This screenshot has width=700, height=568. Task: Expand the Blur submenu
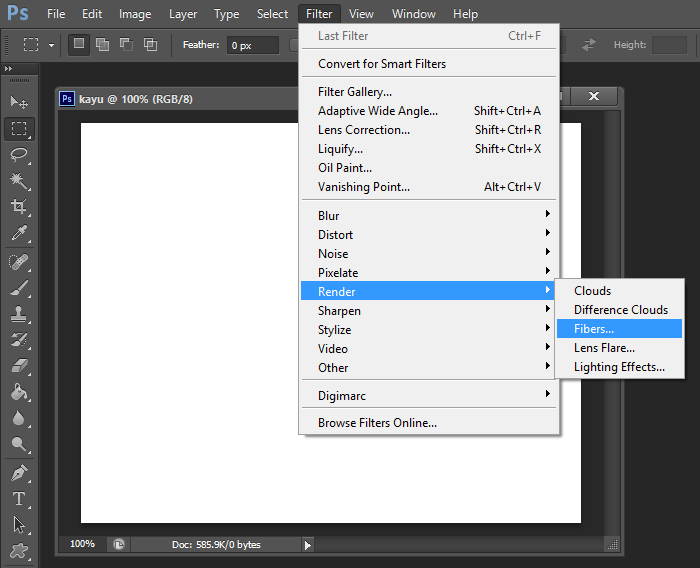coord(429,215)
